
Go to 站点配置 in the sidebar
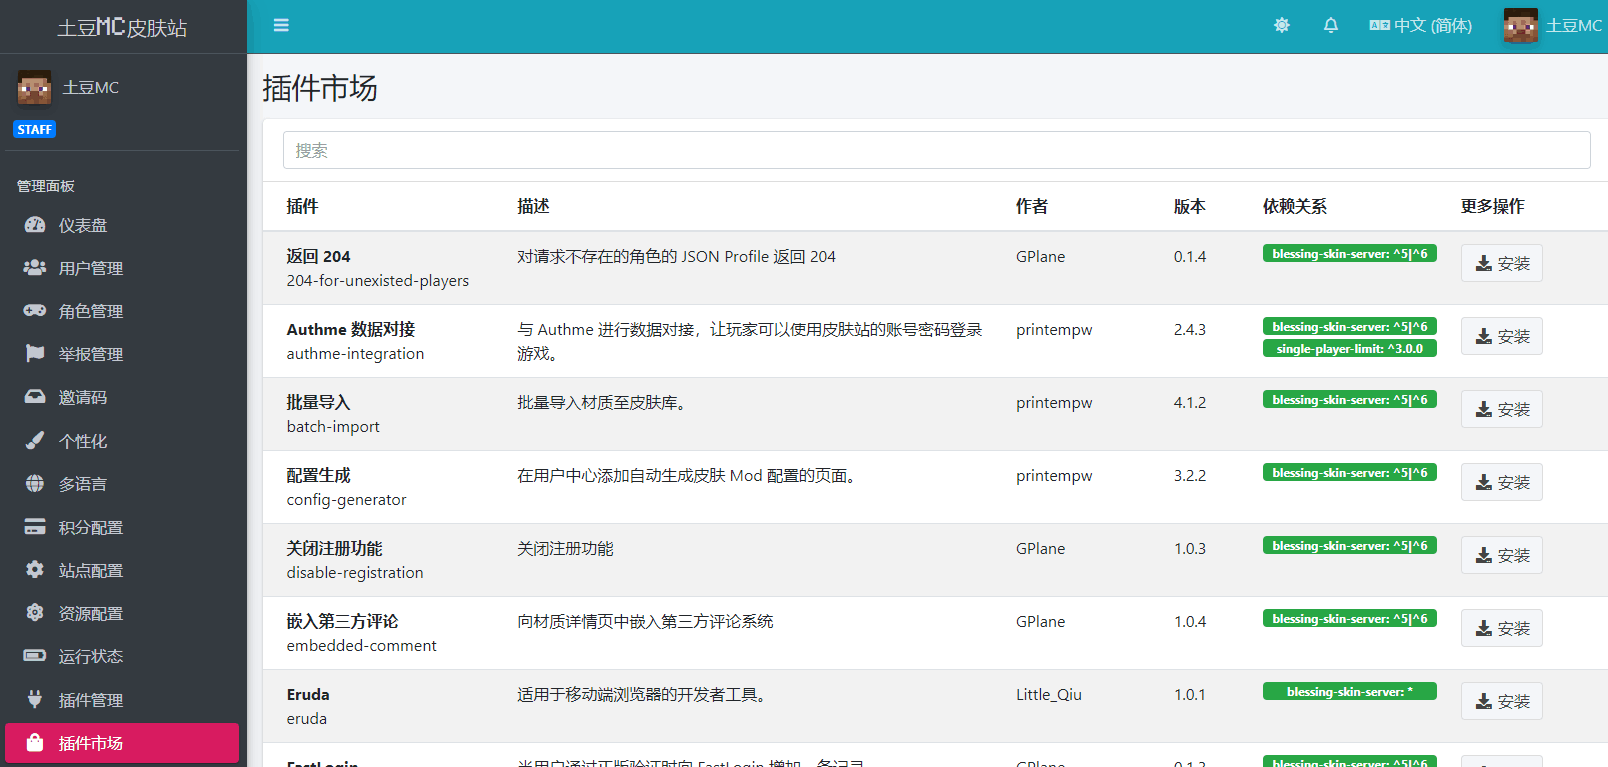coord(122,570)
